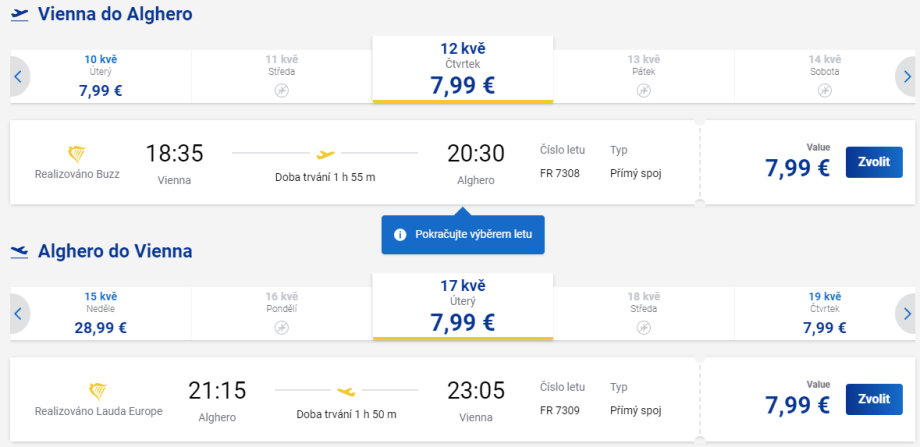The image size is (920, 447).
Task: Click the no-flight icon under 16 kvě Pondělí
Action: (281, 327)
